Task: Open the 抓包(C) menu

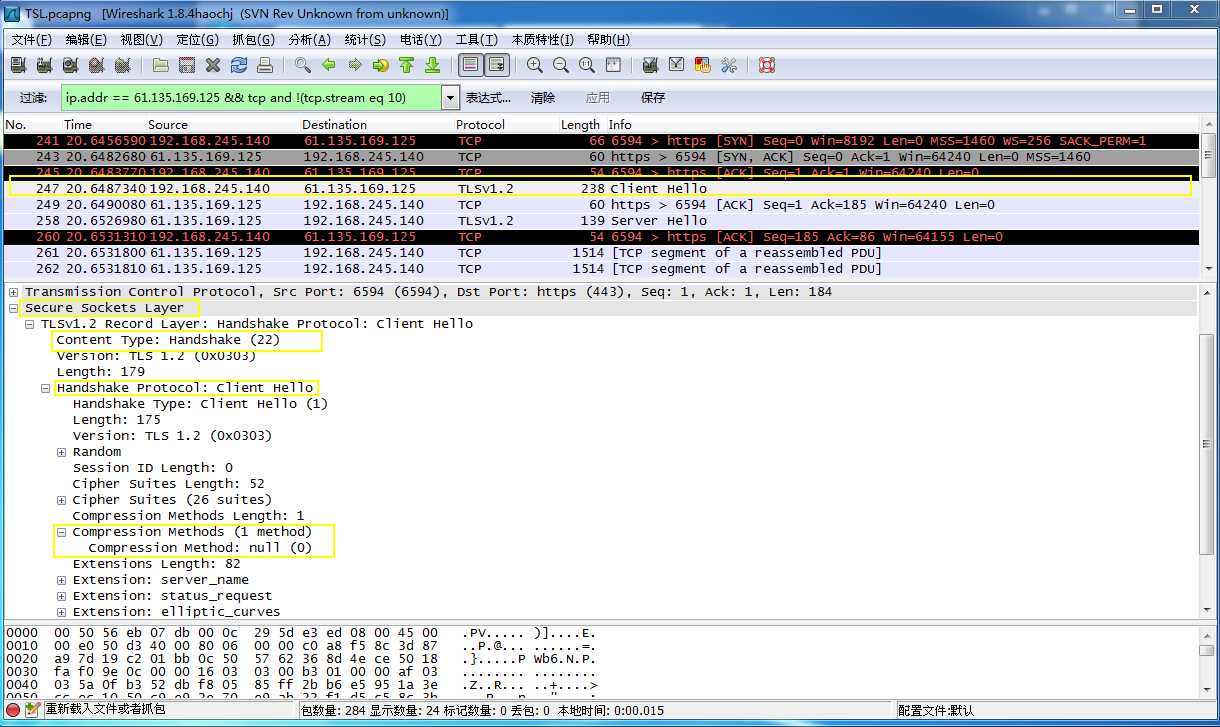Action: click(253, 40)
